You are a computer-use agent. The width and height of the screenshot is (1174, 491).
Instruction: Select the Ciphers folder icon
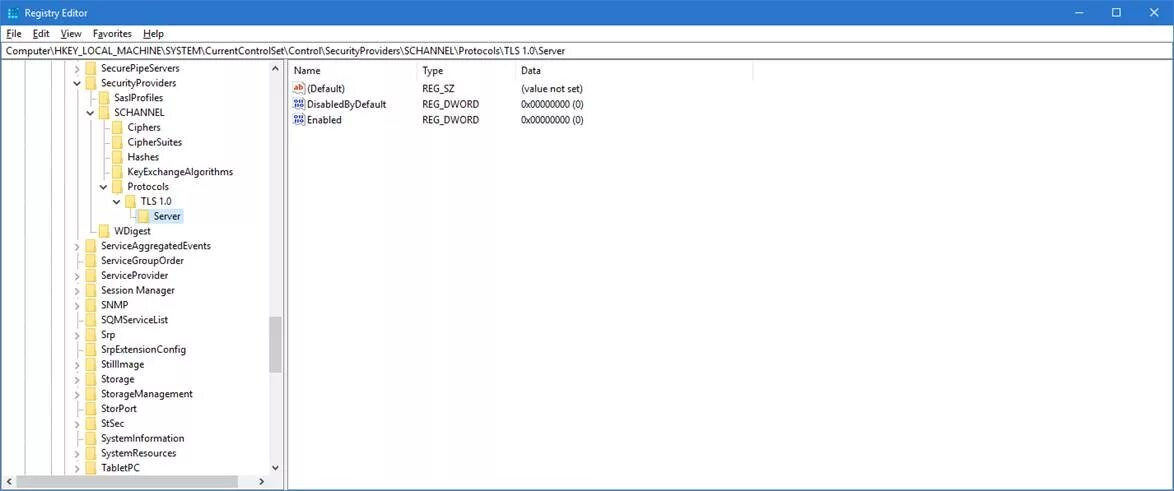(x=118, y=127)
